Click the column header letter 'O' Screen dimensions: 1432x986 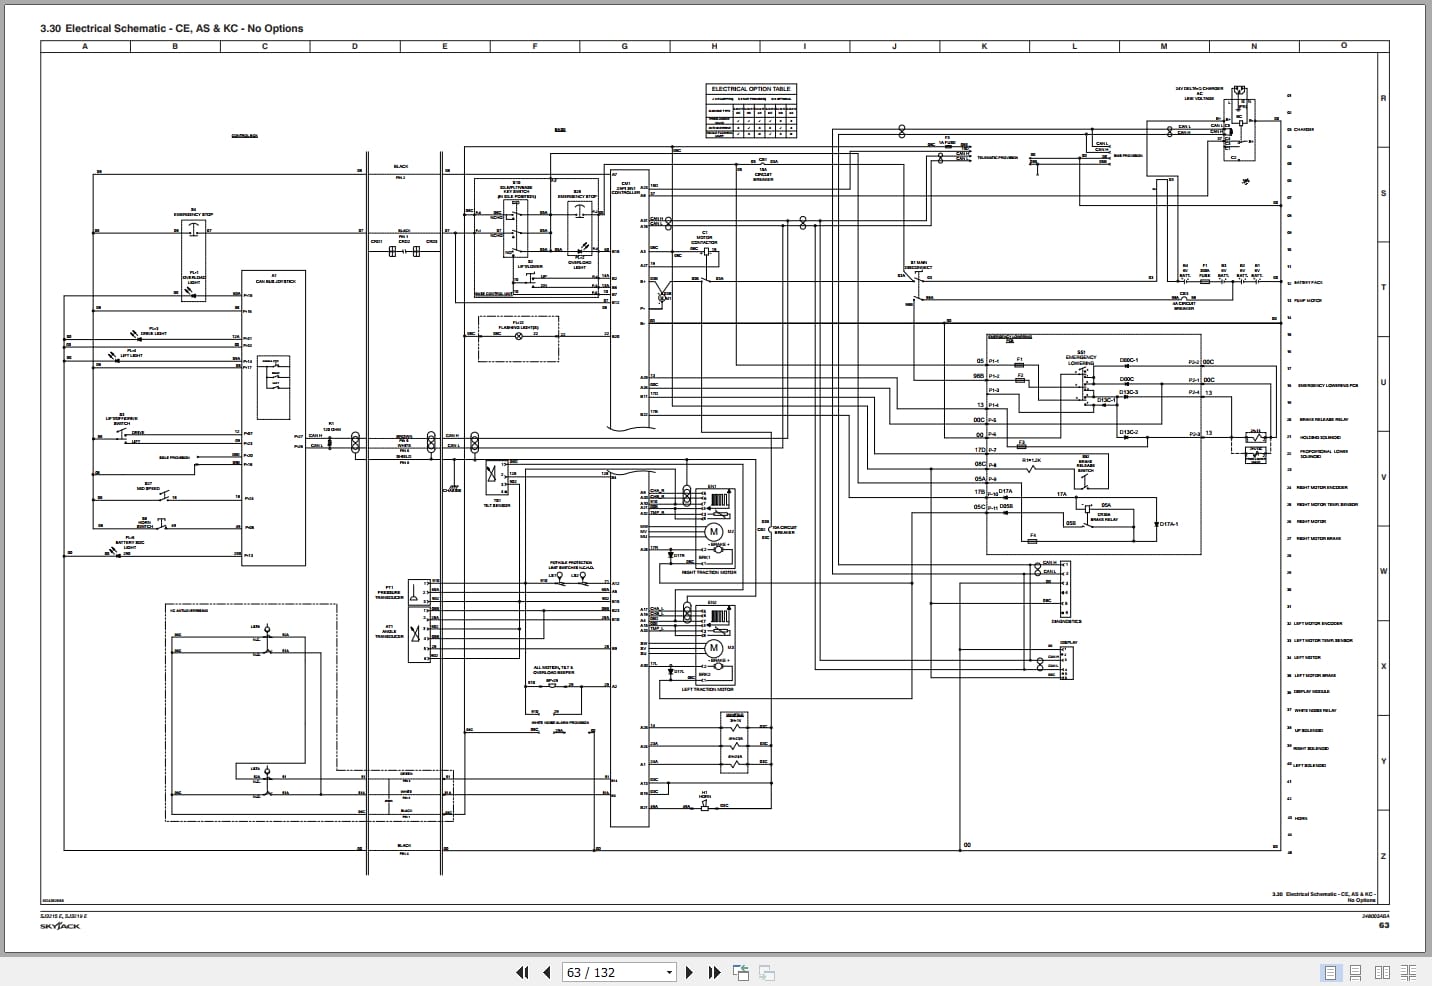point(1344,46)
